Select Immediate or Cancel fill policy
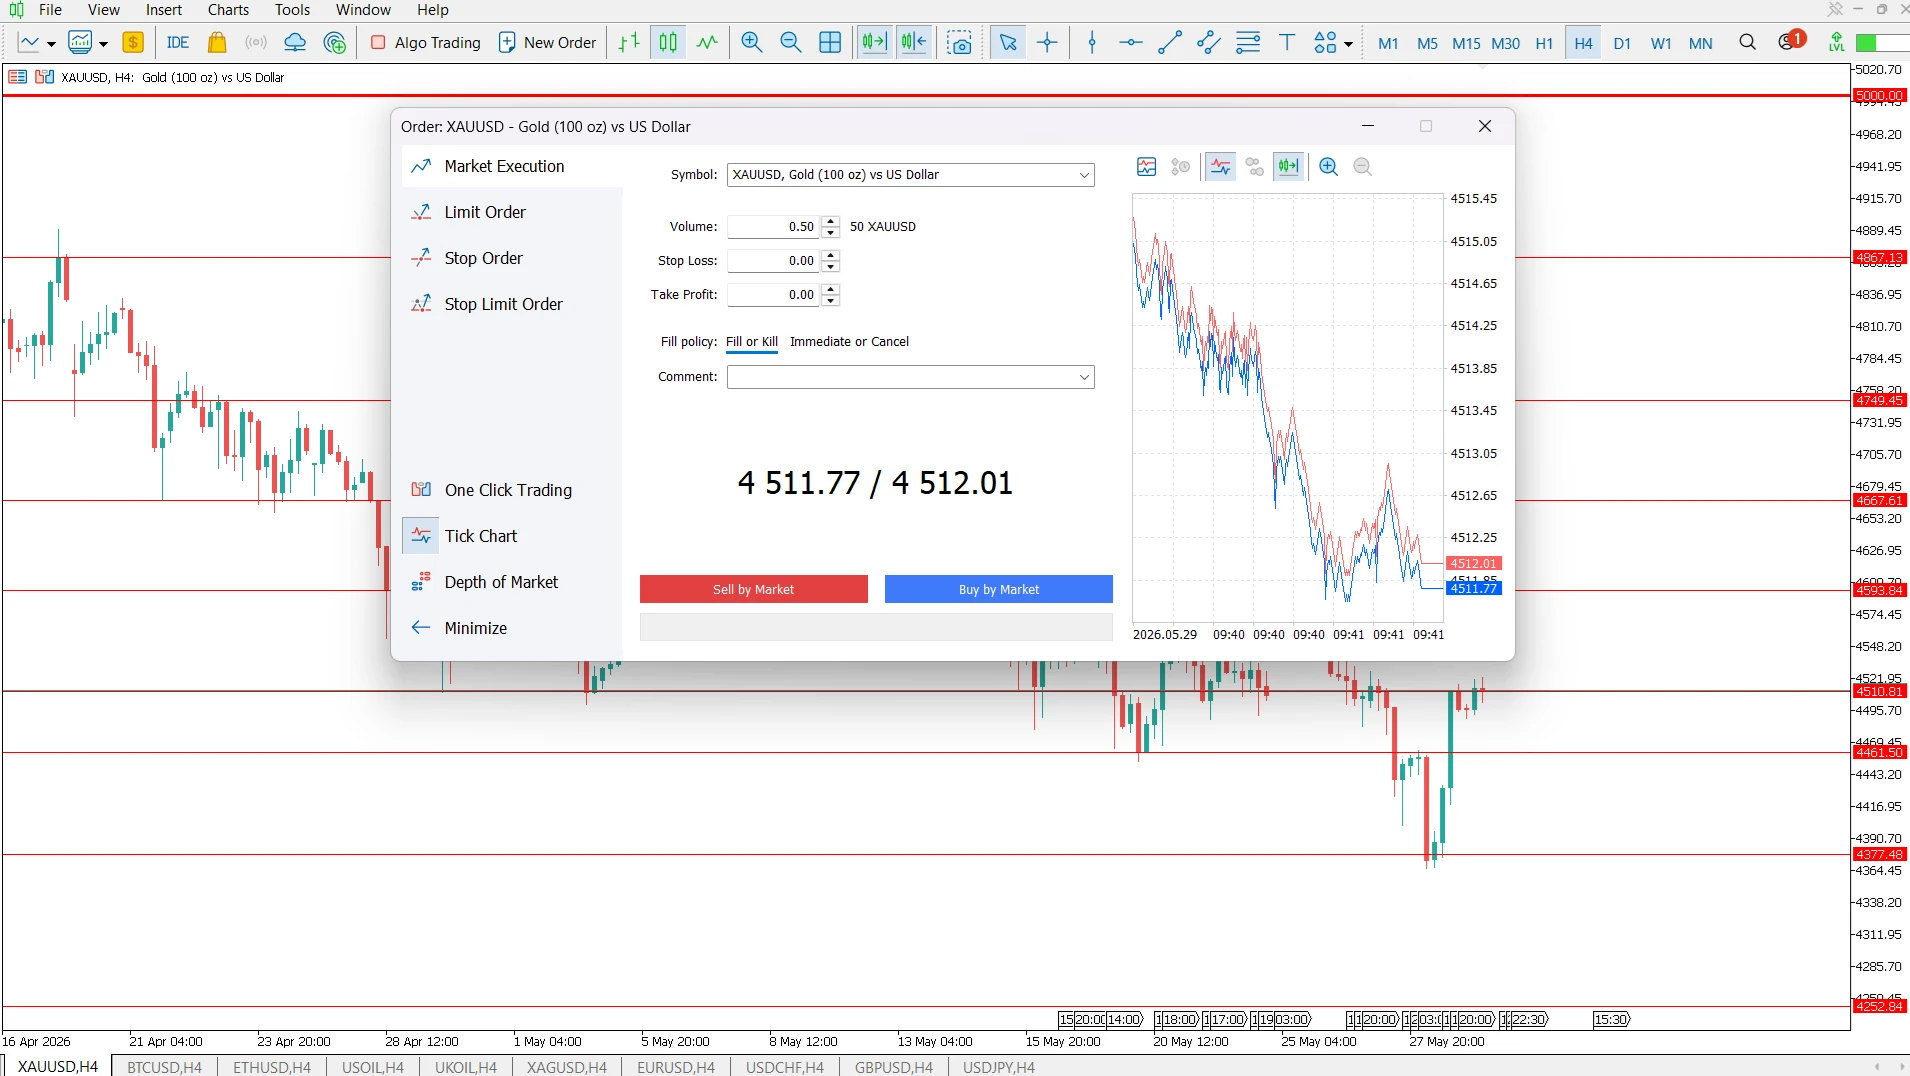The height and width of the screenshot is (1076, 1910). (849, 342)
